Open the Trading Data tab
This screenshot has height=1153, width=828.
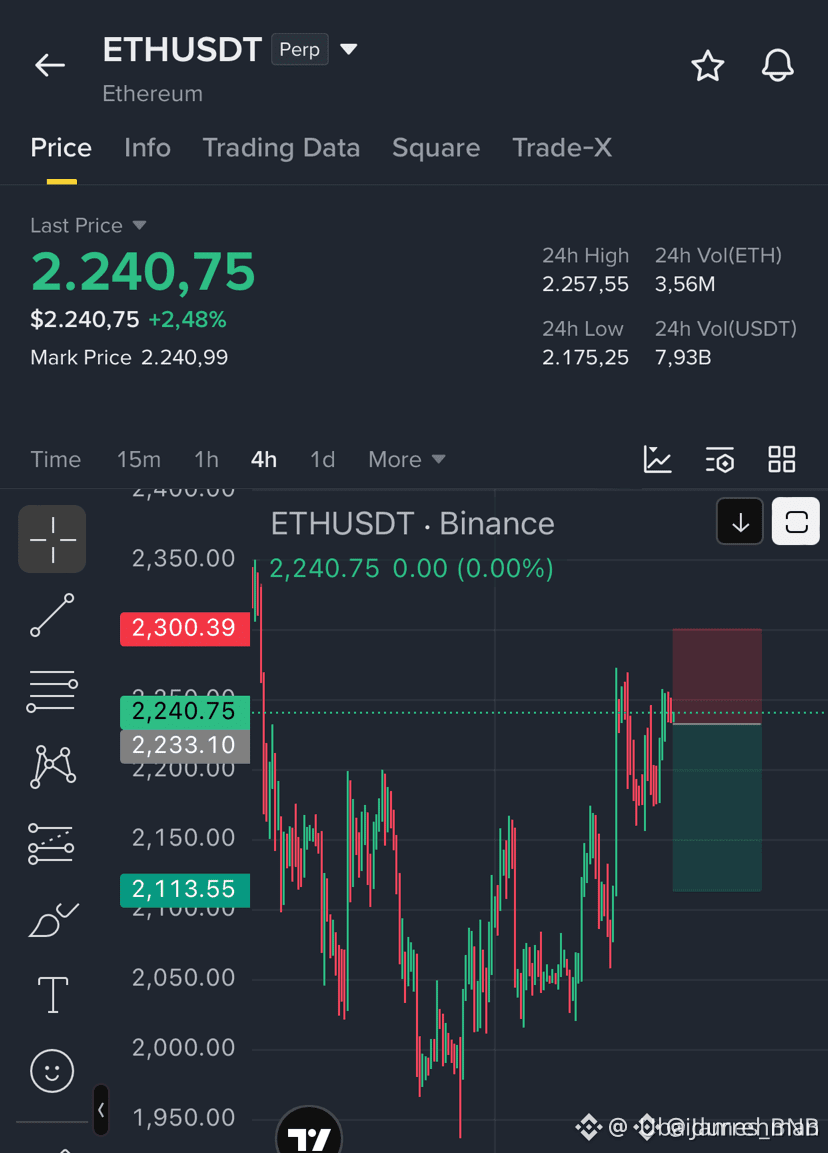pyautogui.click(x=281, y=148)
